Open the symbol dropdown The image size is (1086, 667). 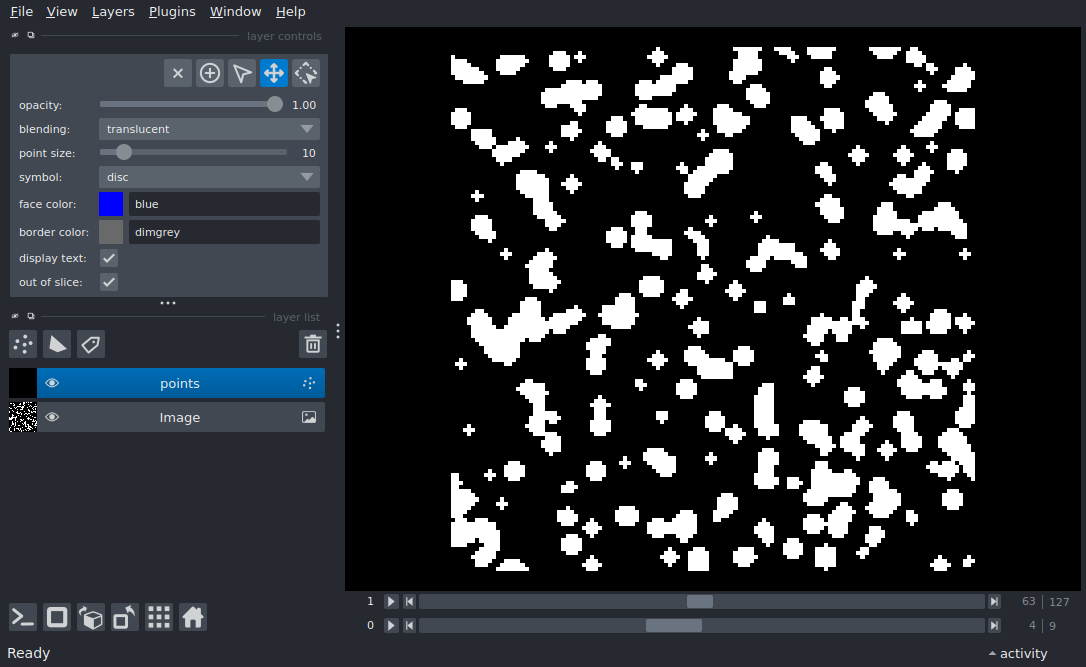[x=209, y=177]
